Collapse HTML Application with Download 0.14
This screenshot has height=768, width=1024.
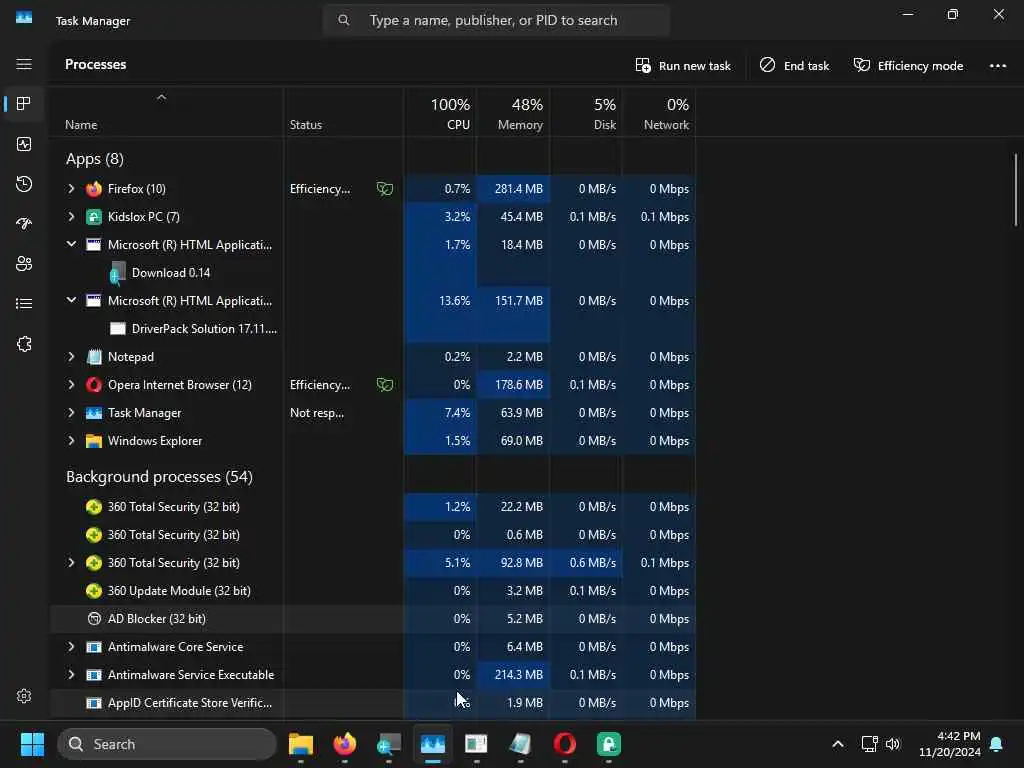[x=71, y=244]
